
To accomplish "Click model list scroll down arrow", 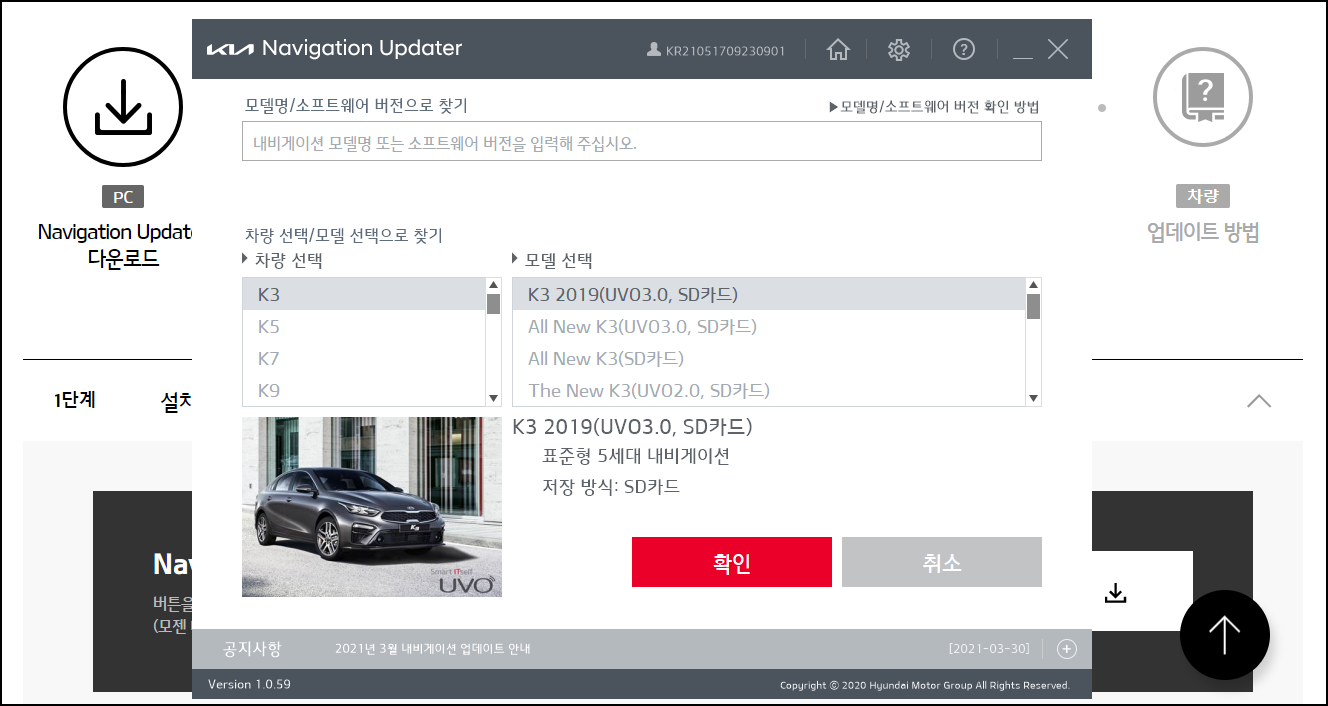I will tap(1033, 399).
